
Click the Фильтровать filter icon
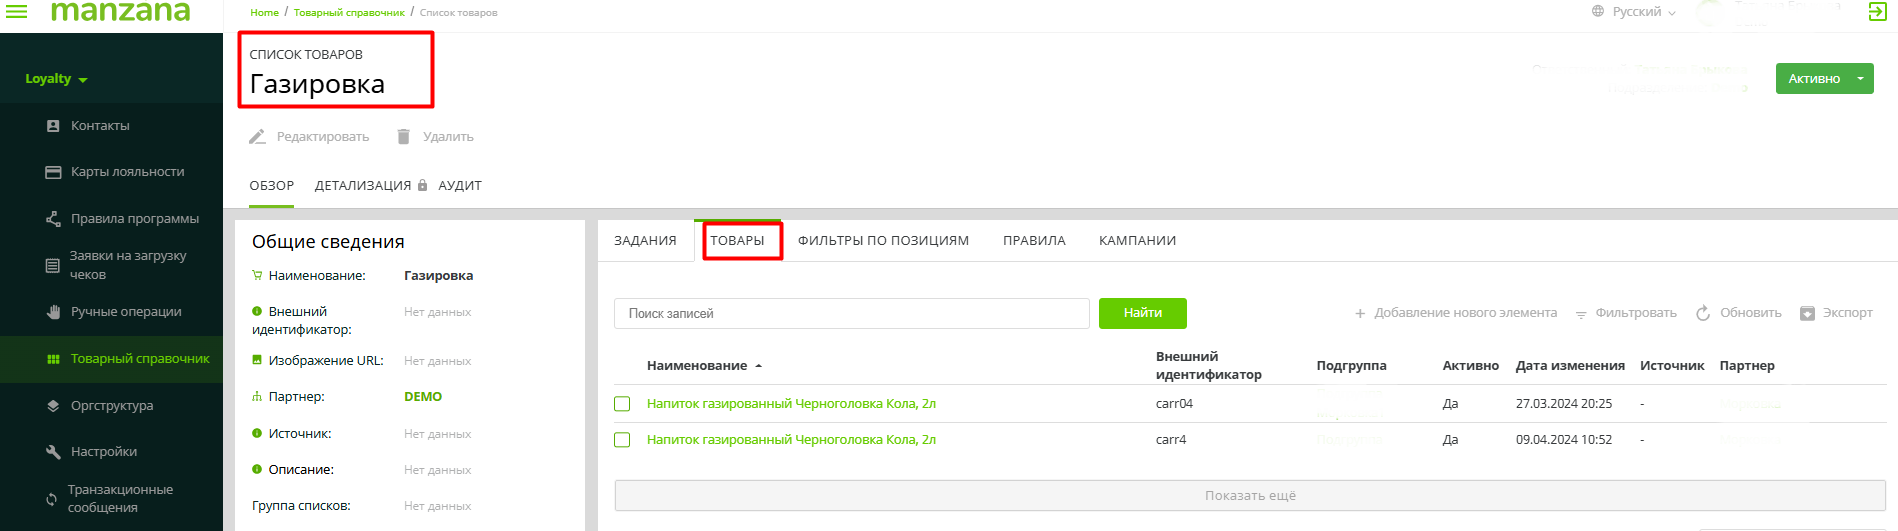point(1581,314)
